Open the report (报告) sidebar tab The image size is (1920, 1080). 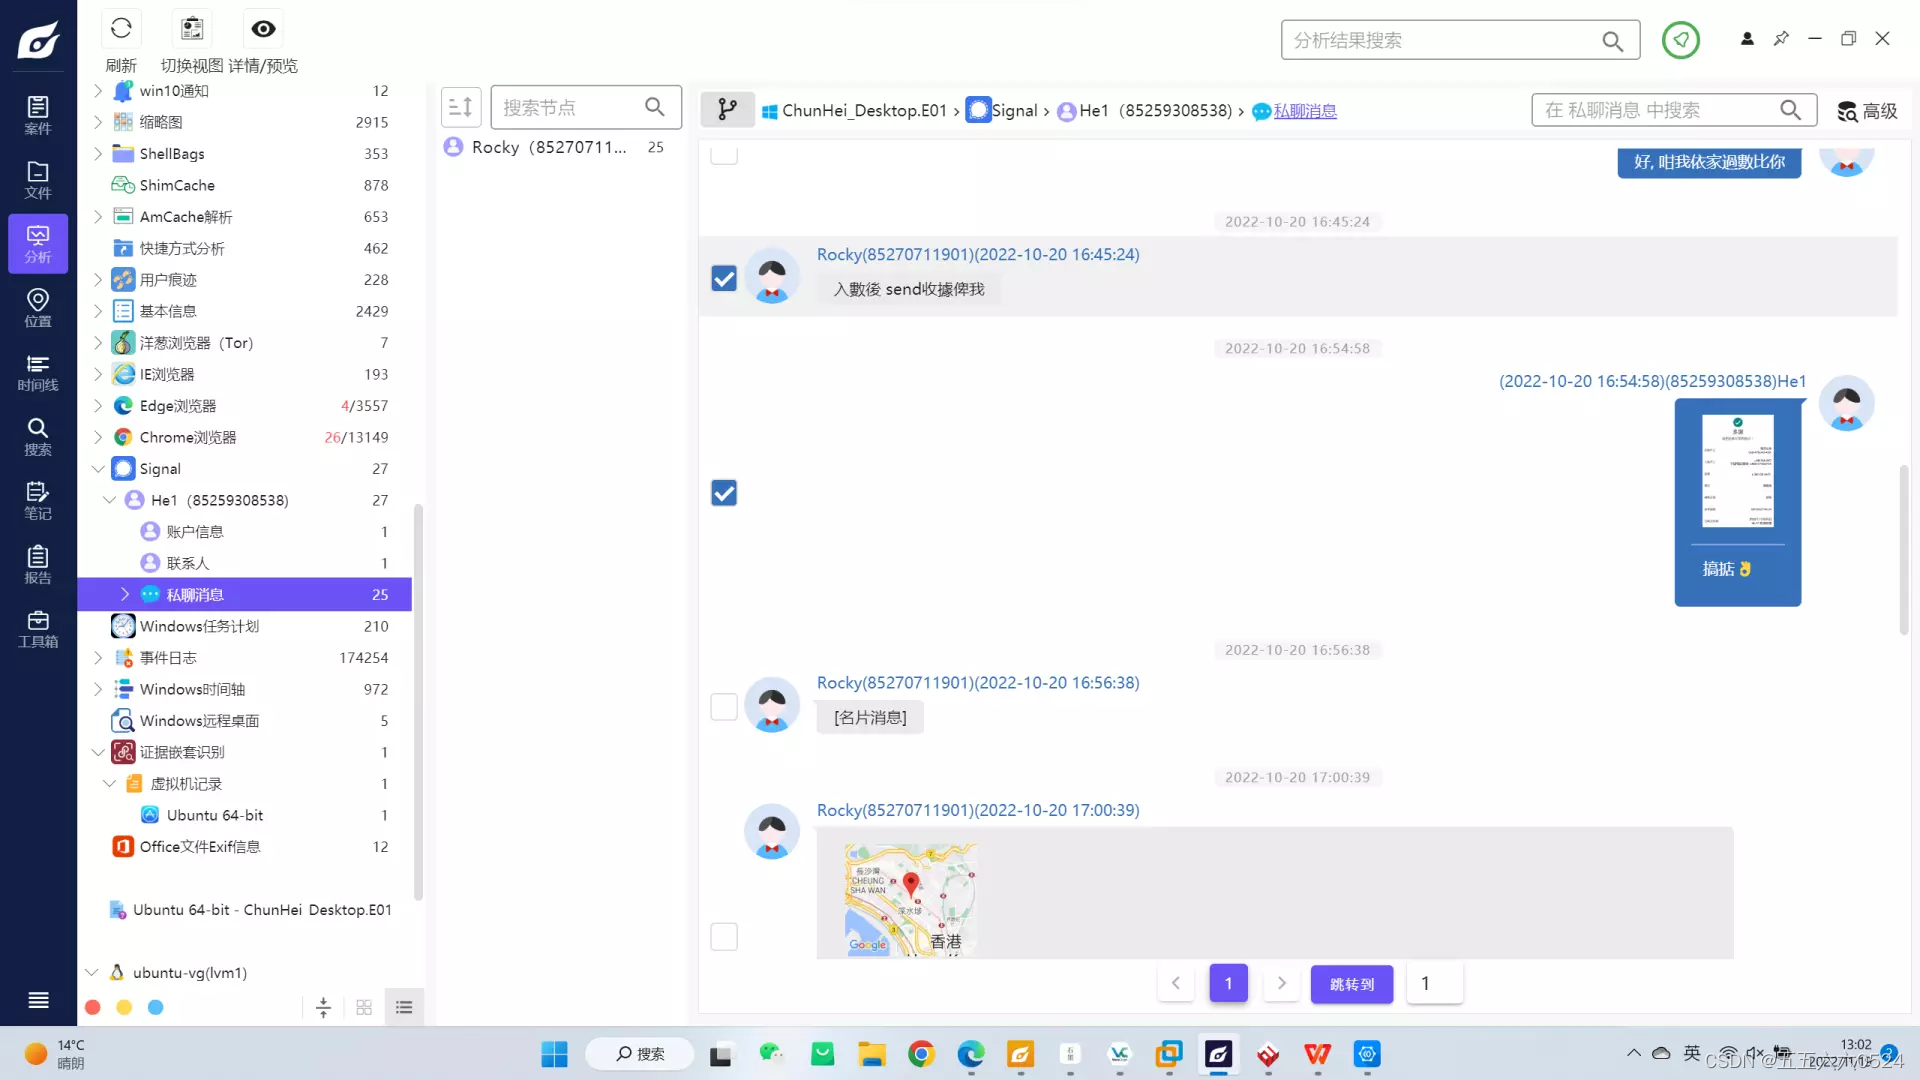click(38, 565)
